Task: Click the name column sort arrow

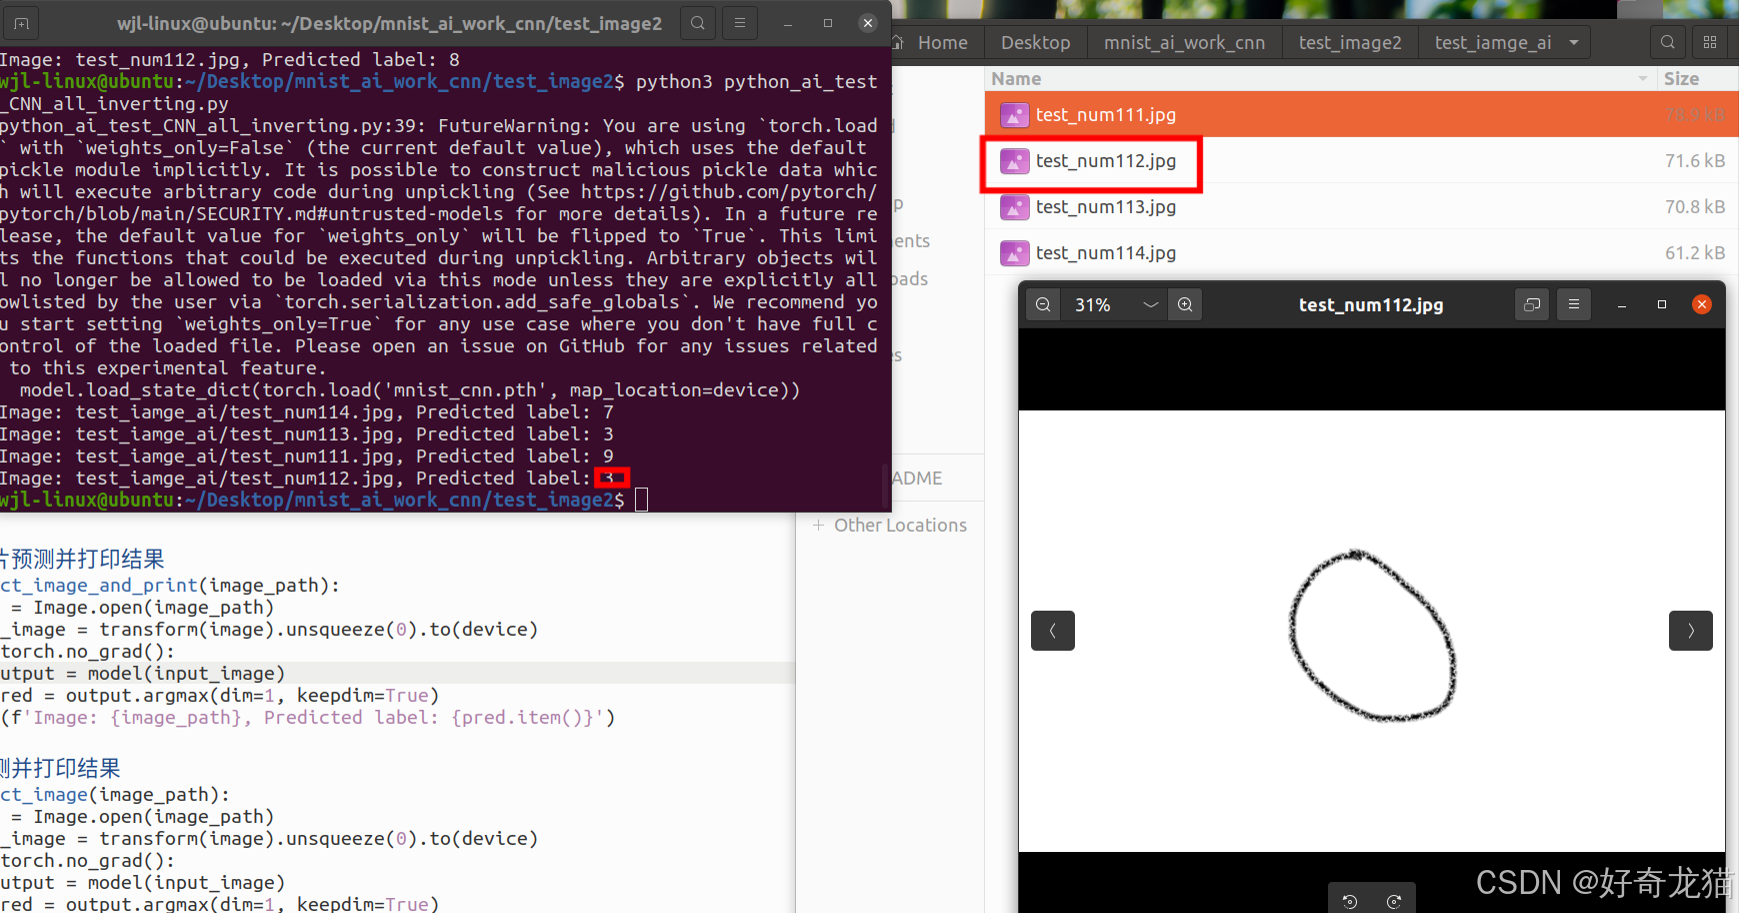Action: click(1642, 79)
